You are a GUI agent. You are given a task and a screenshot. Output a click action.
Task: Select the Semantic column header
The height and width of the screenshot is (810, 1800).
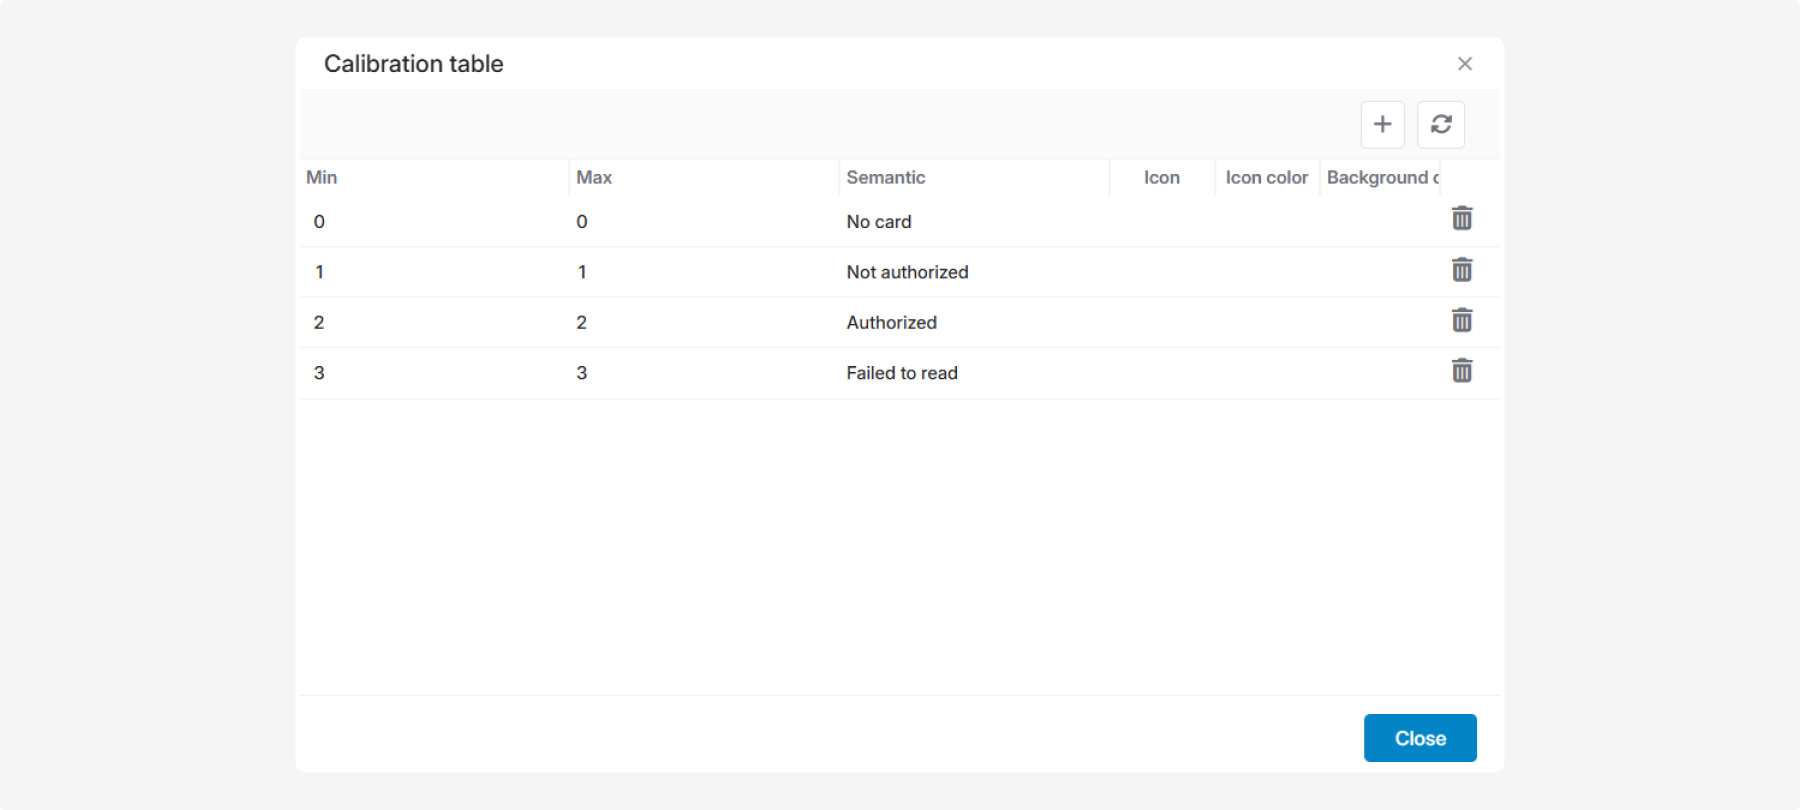[x=886, y=178]
